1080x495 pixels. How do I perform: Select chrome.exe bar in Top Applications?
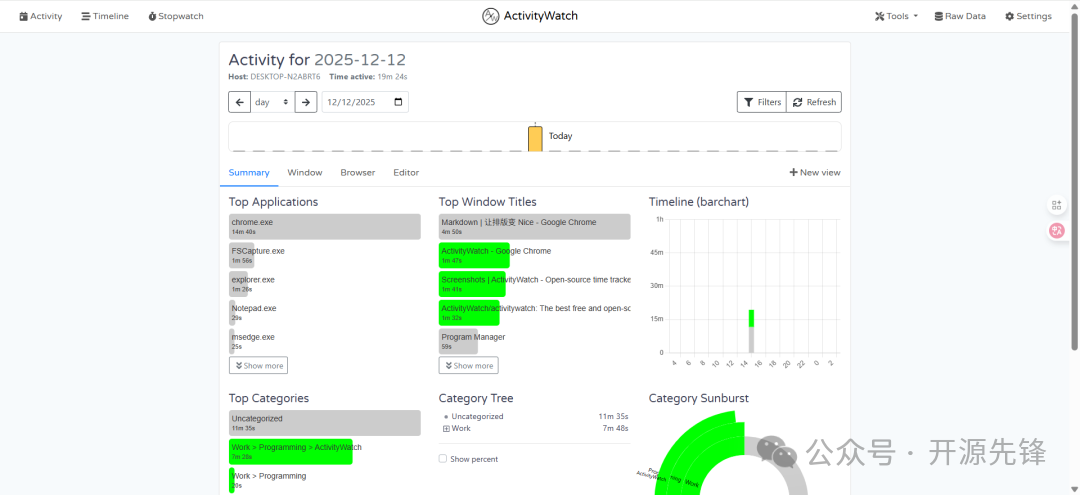coord(324,227)
